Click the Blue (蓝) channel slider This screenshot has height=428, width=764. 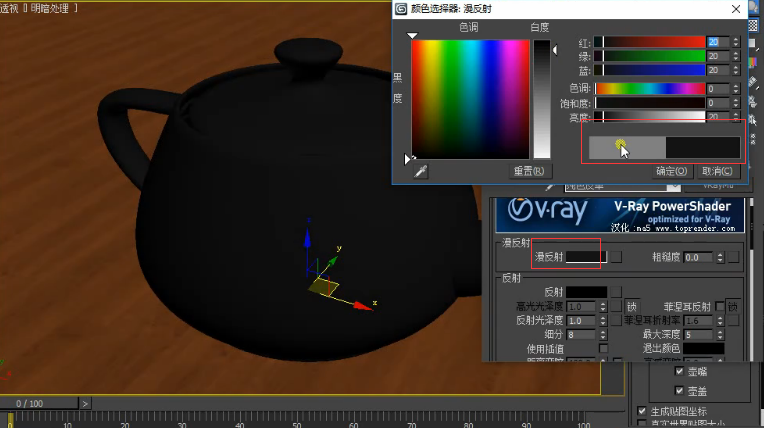coord(650,71)
